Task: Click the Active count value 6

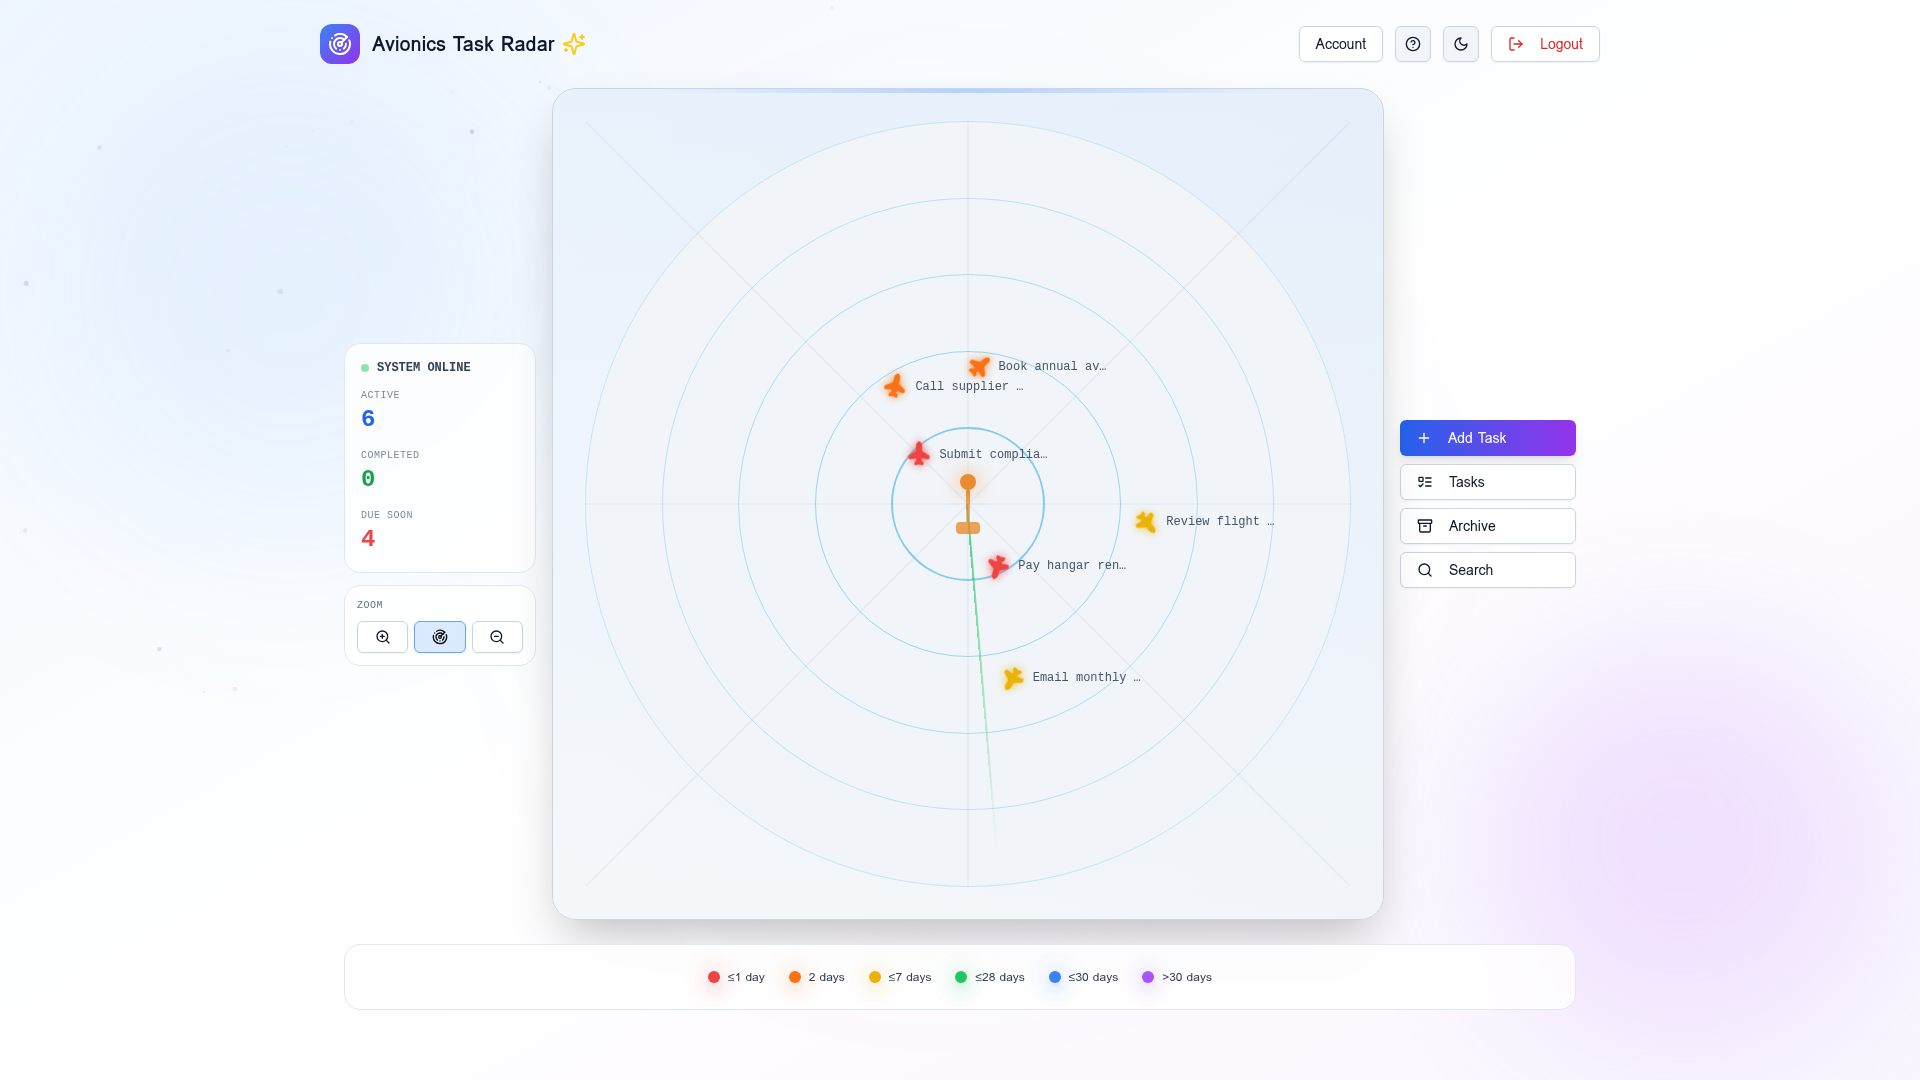Action: click(x=368, y=419)
